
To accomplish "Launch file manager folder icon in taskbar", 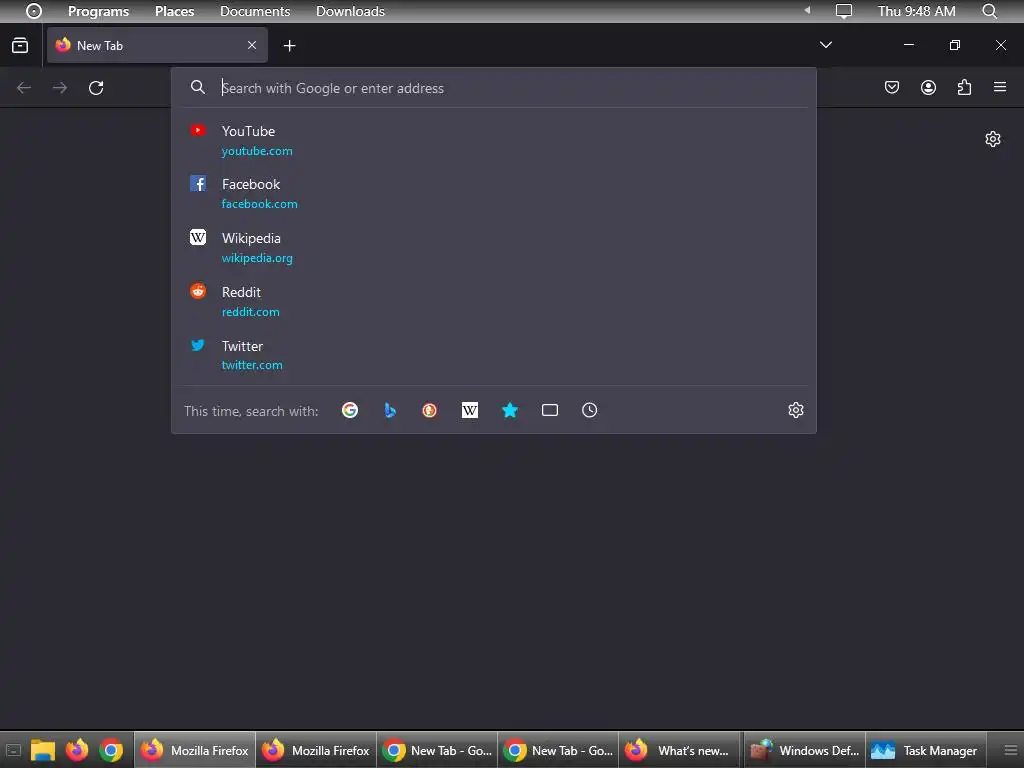I will click(43, 750).
